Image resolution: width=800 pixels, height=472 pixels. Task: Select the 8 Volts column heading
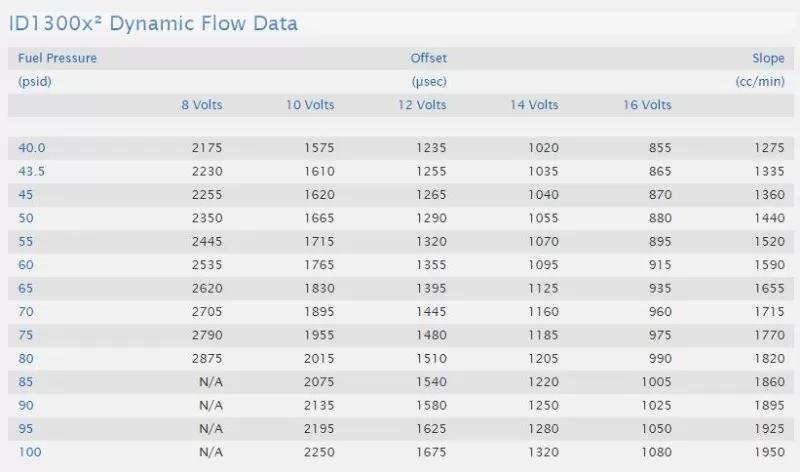pyautogui.click(x=202, y=105)
